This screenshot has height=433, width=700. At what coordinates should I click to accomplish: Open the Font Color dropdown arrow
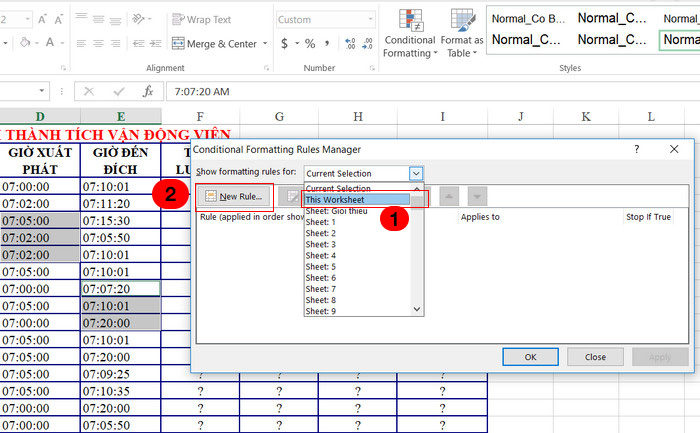point(62,43)
